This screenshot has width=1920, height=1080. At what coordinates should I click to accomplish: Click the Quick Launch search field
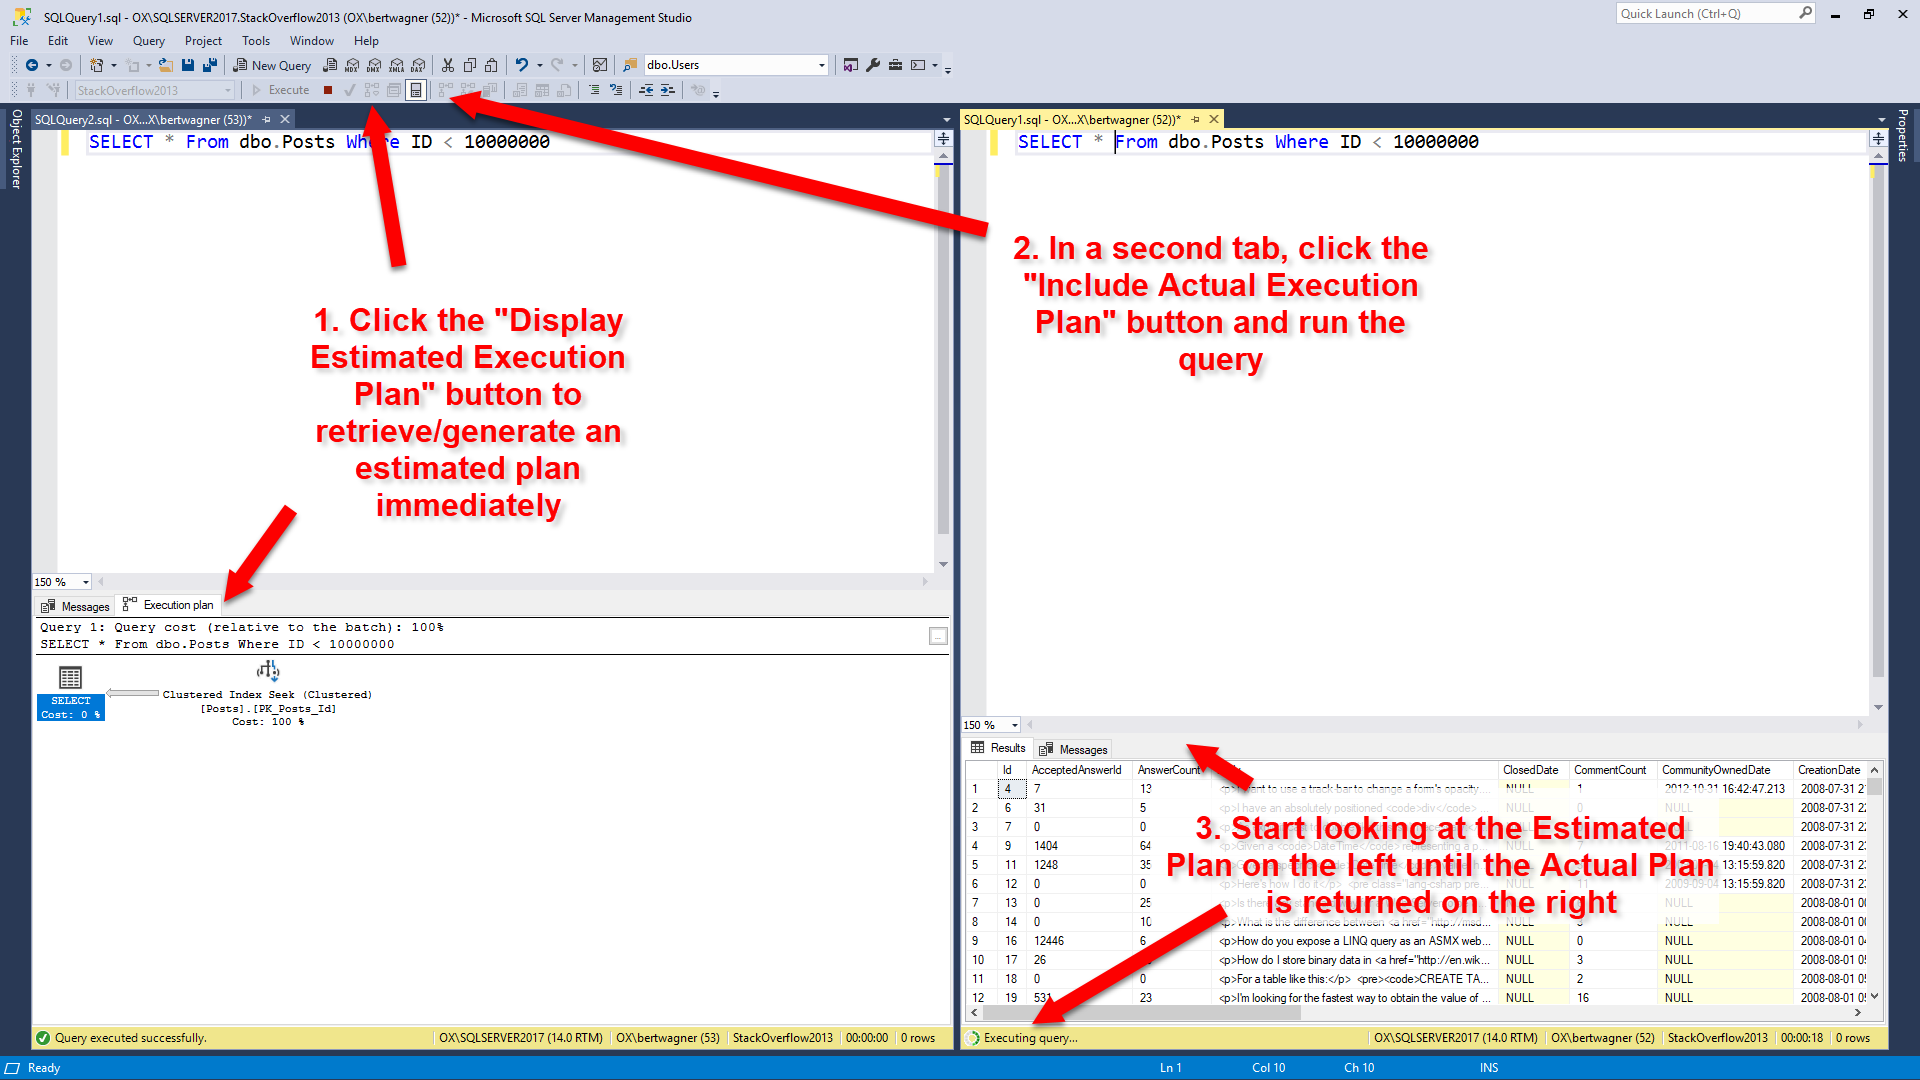pyautogui.click(x=1715, y=14)
